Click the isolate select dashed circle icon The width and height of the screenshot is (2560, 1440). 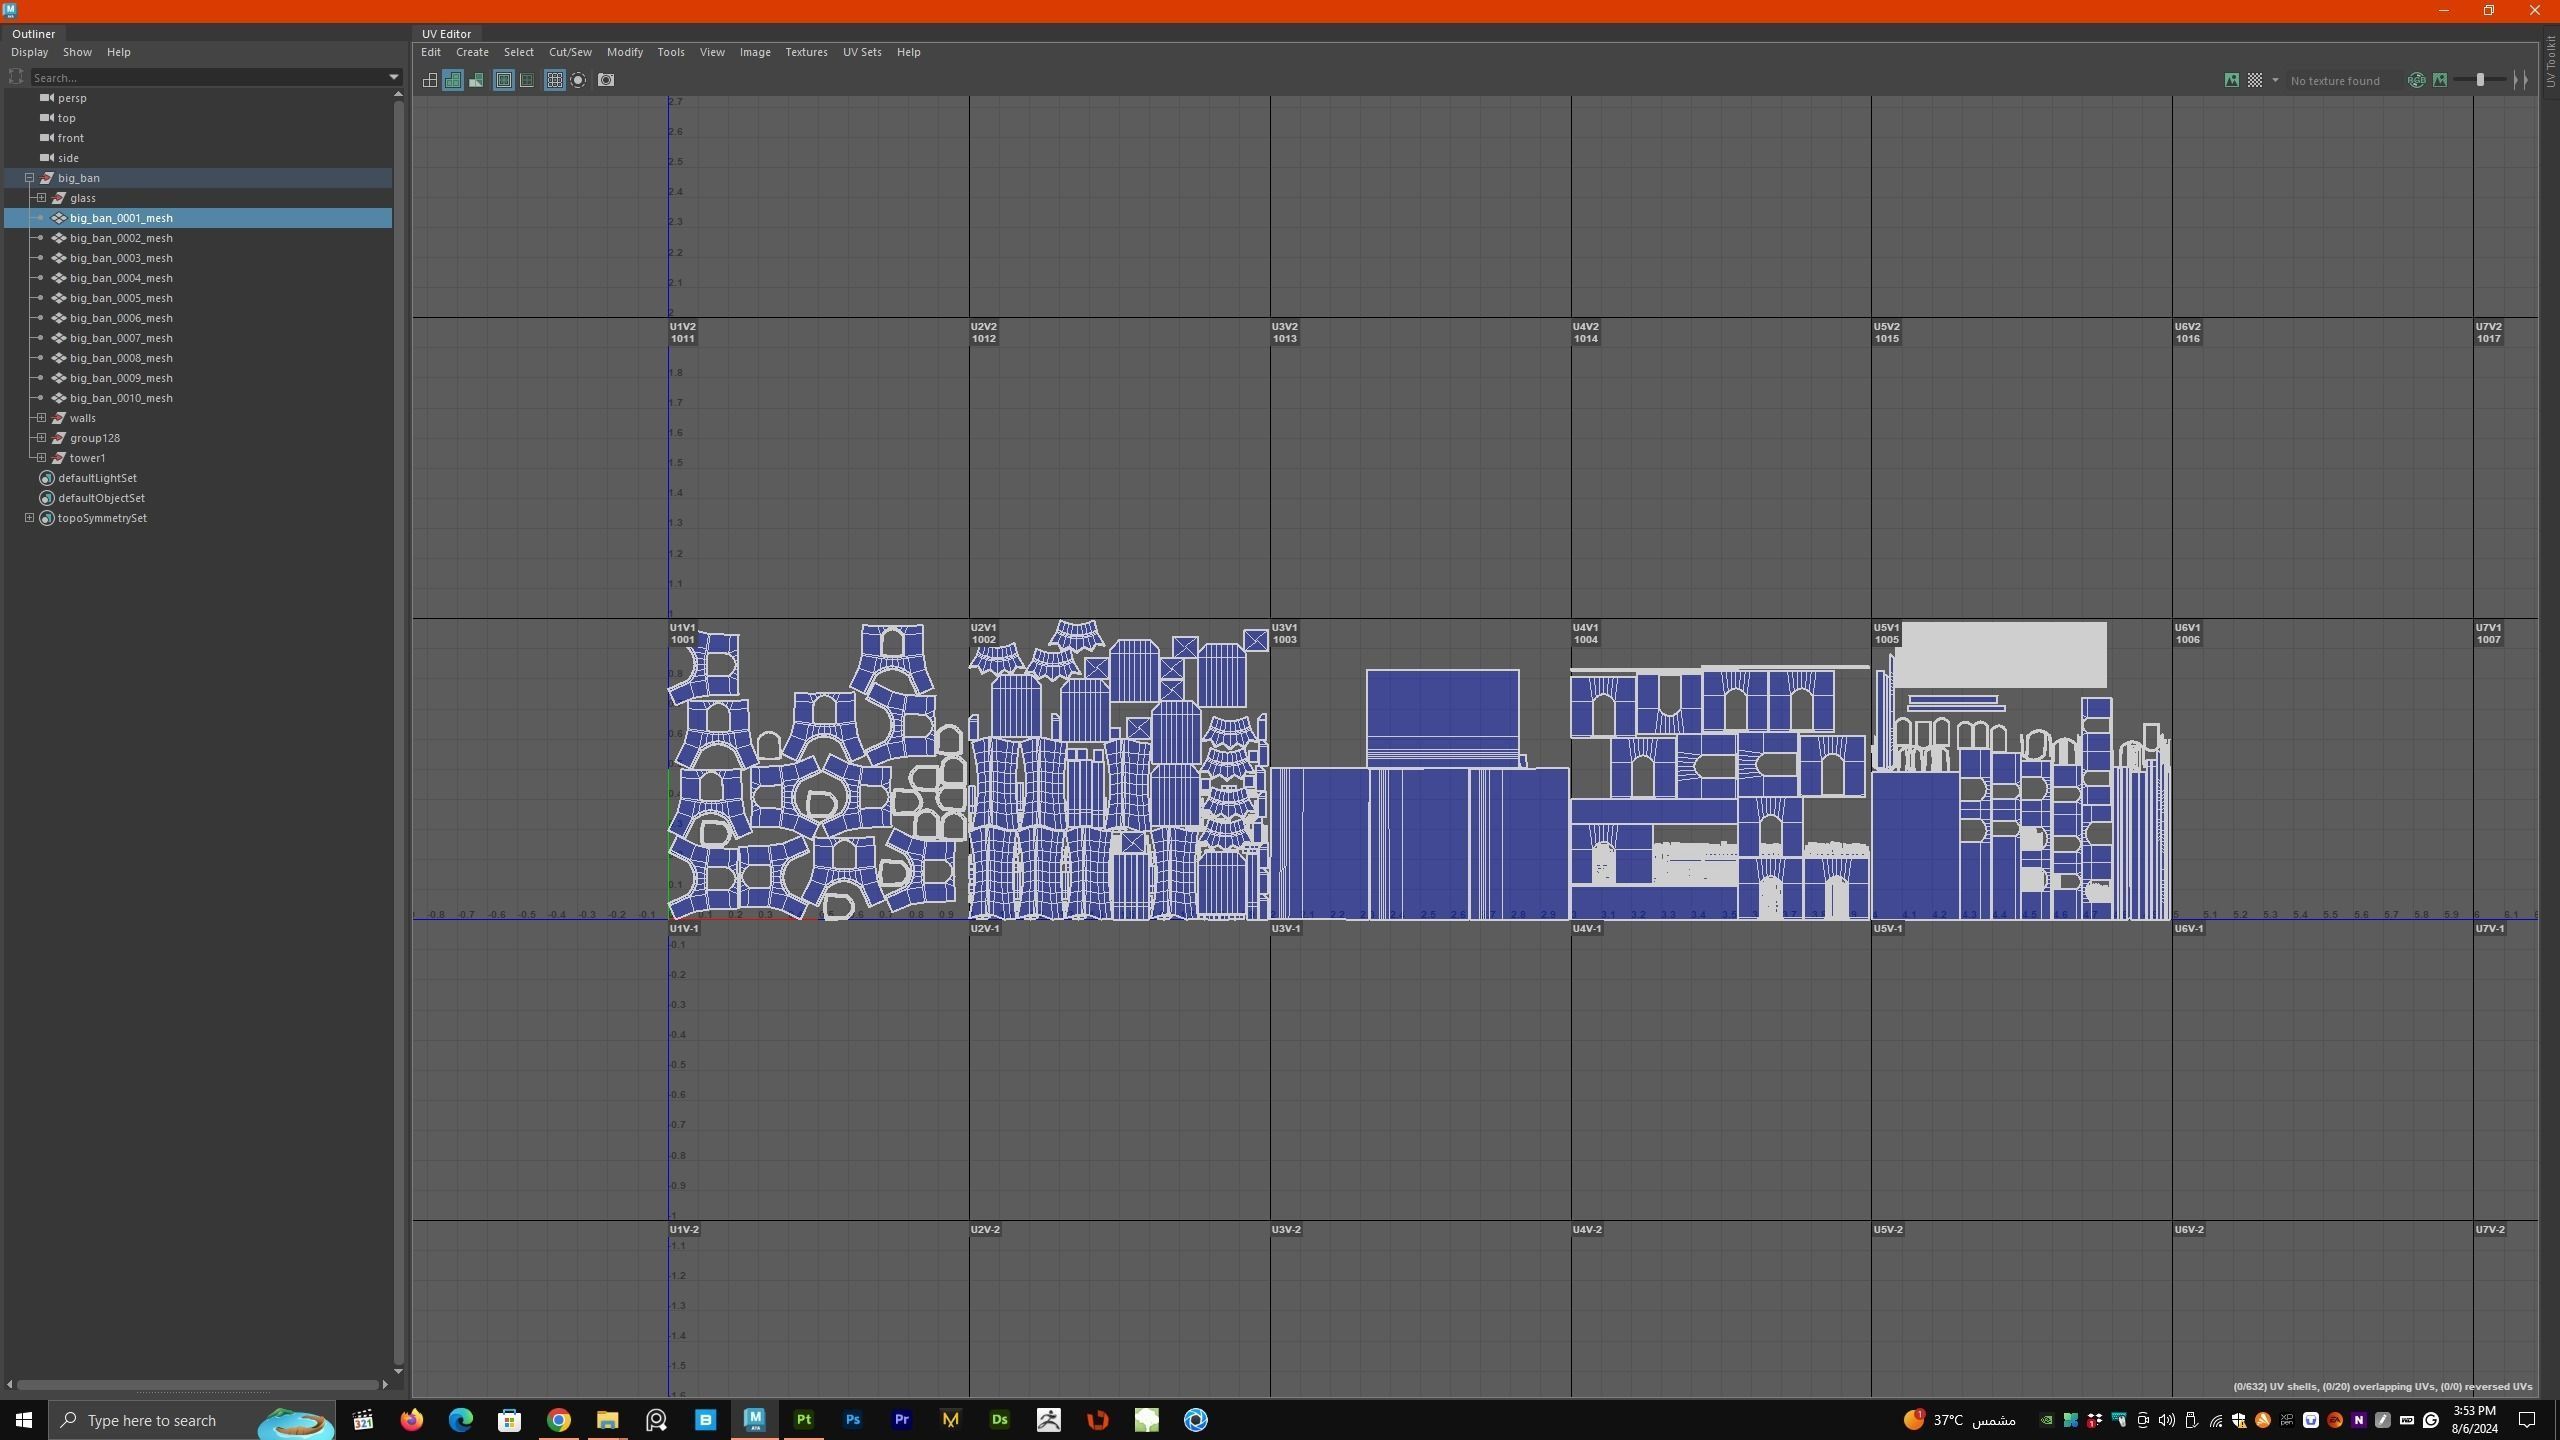(578, 80)
